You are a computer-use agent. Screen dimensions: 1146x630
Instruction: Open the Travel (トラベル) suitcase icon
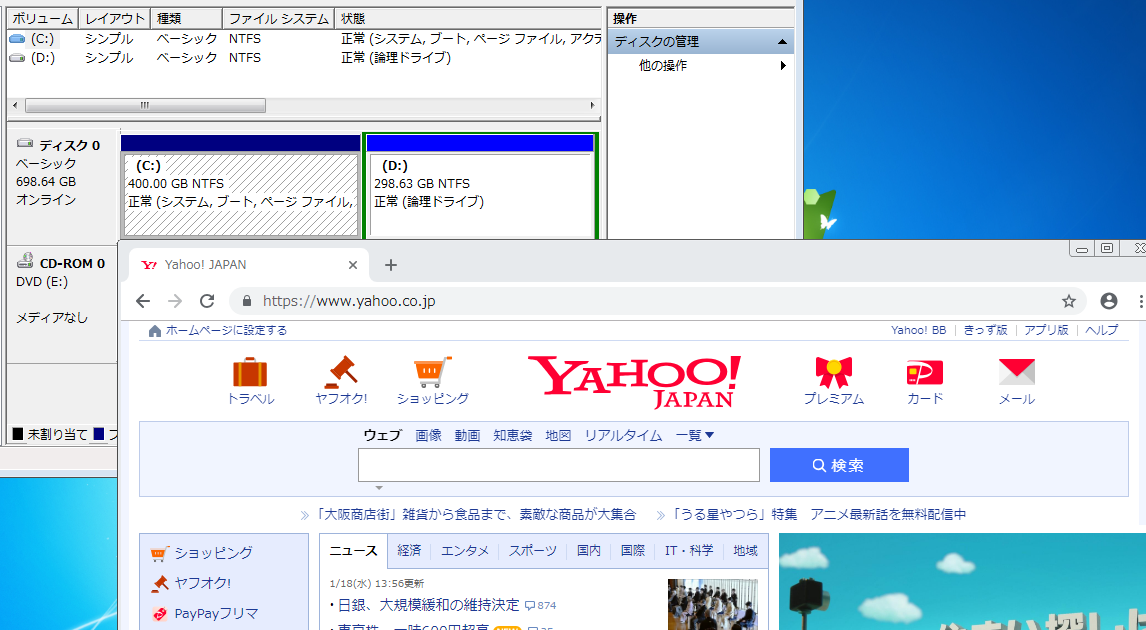[x=250, y=372]
